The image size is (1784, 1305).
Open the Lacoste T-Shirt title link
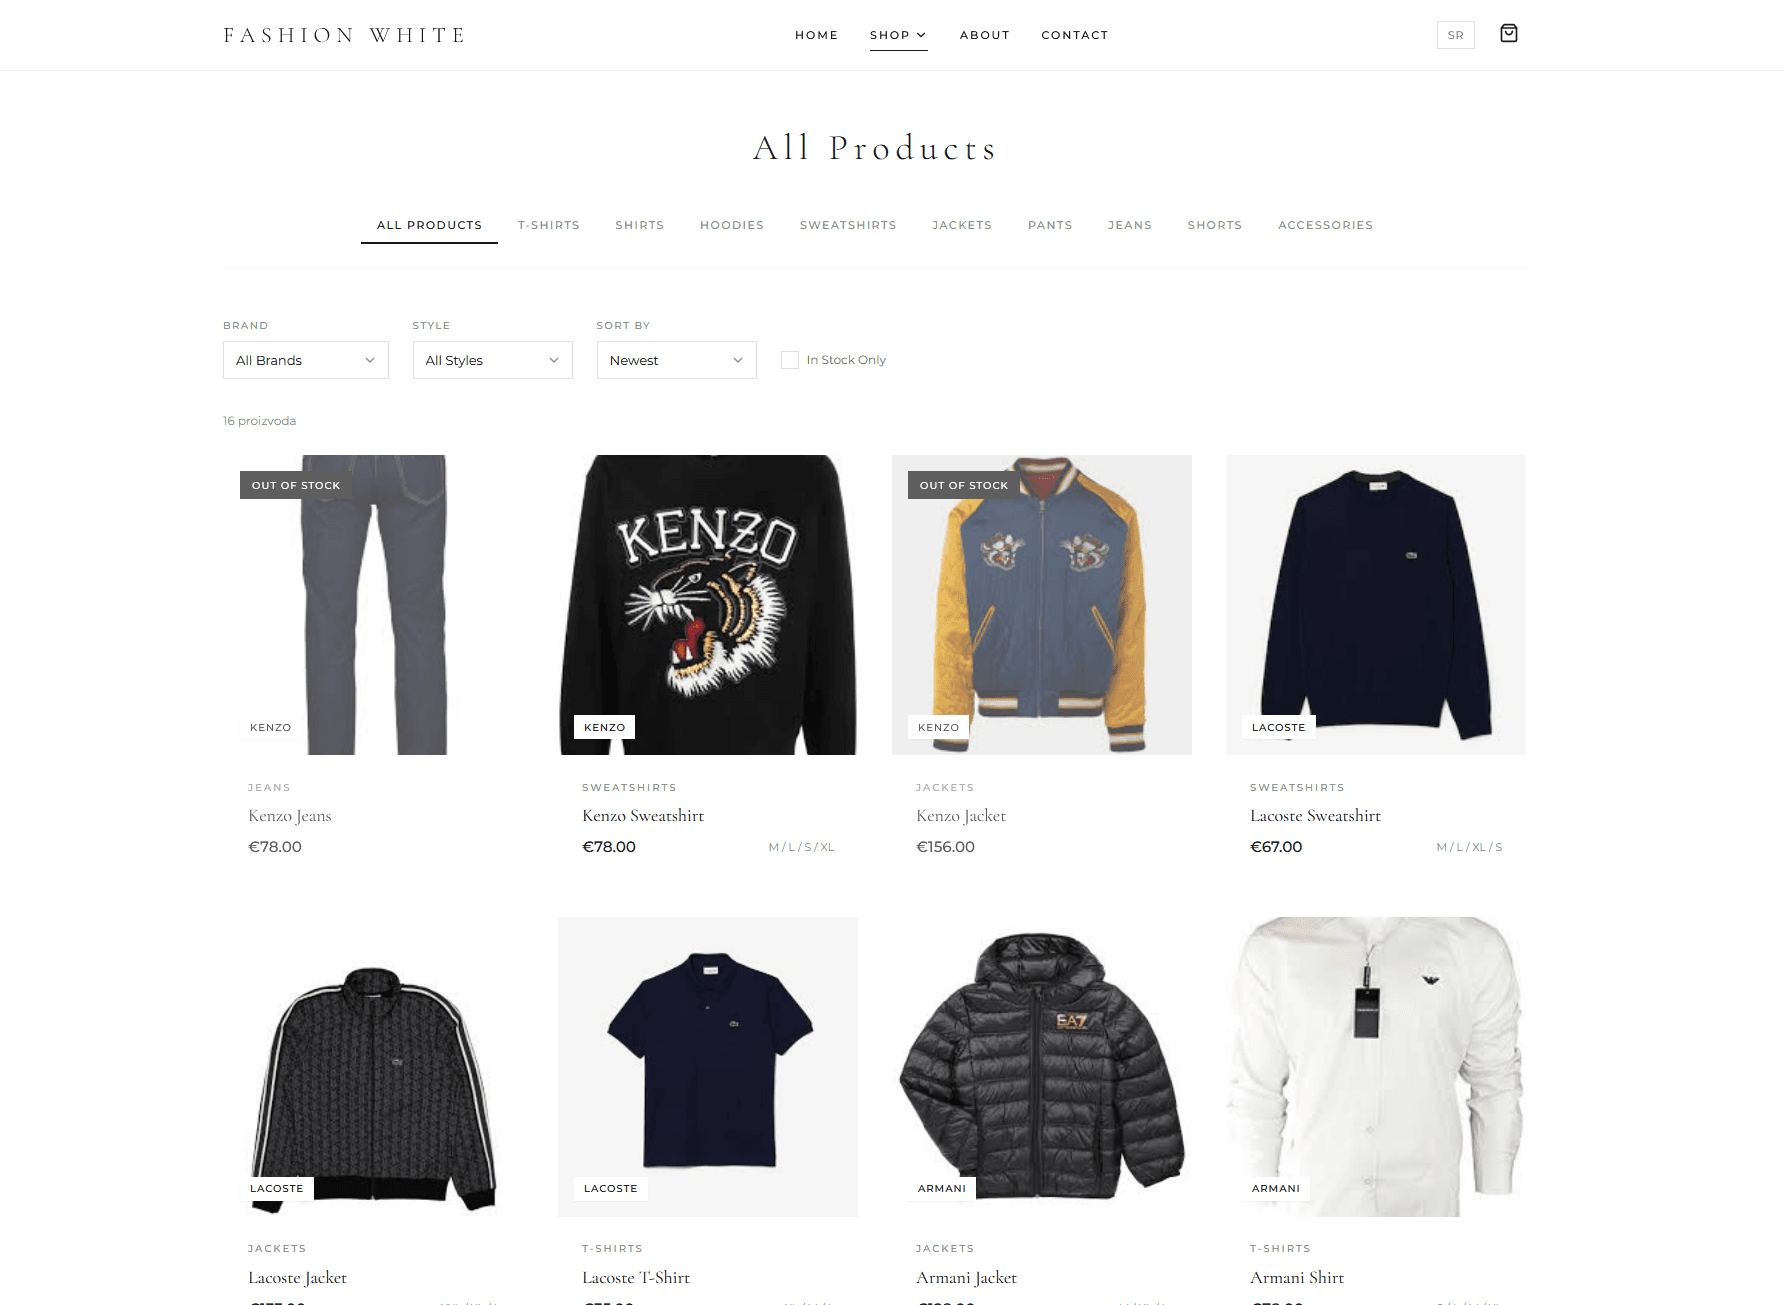click(636, 1278)
